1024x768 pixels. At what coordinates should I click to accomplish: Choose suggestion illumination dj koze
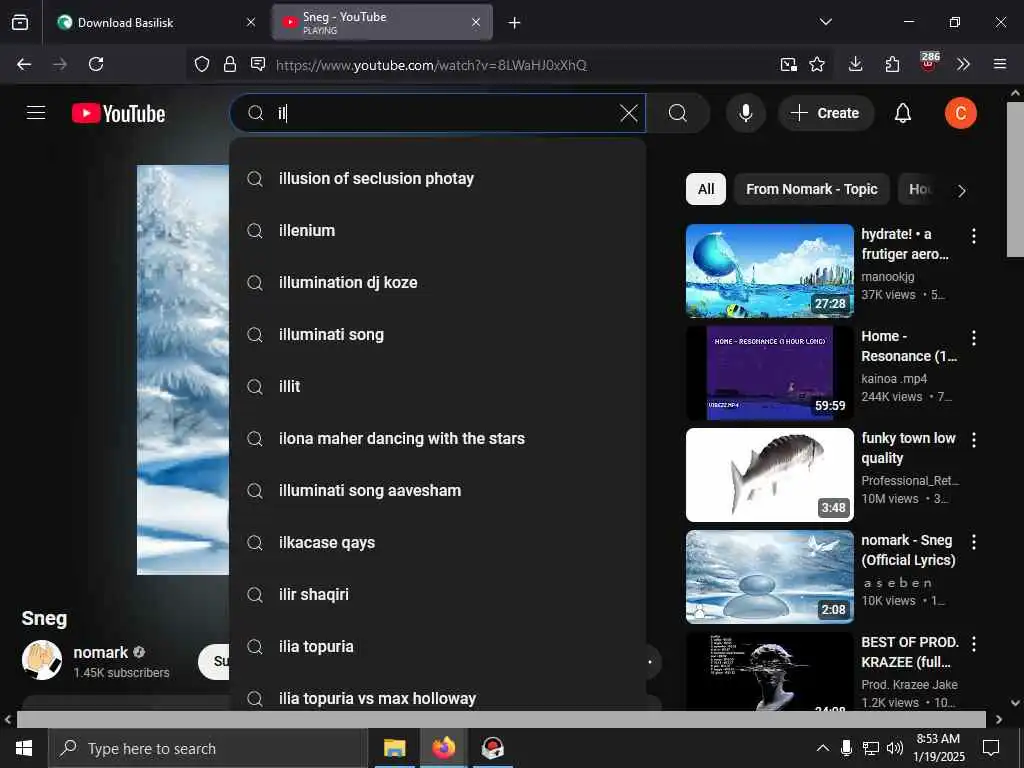coord(438,282)
